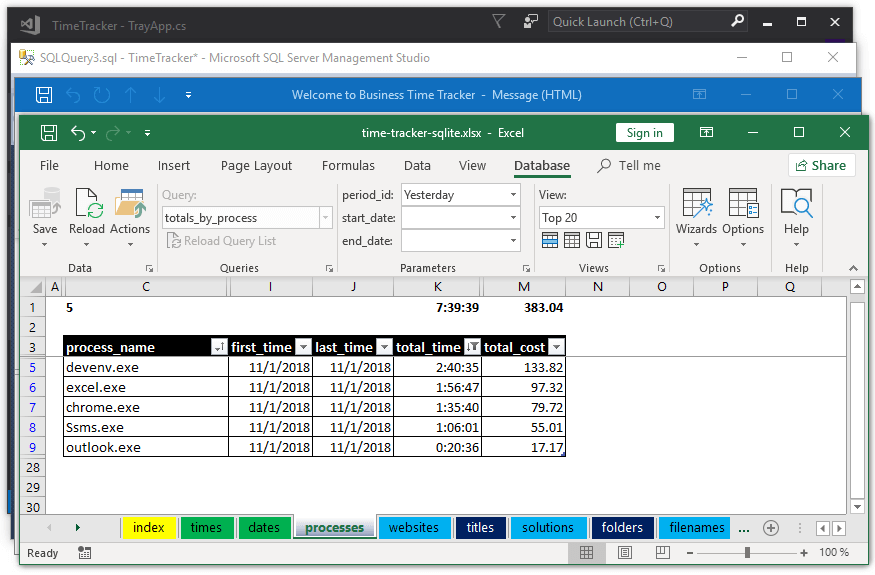Image resolution: width=875 pixels, height=575 pixels.
Task: Click the Save icon in Excel title bar
Action: pyautogui.click(x=49, y=133)
